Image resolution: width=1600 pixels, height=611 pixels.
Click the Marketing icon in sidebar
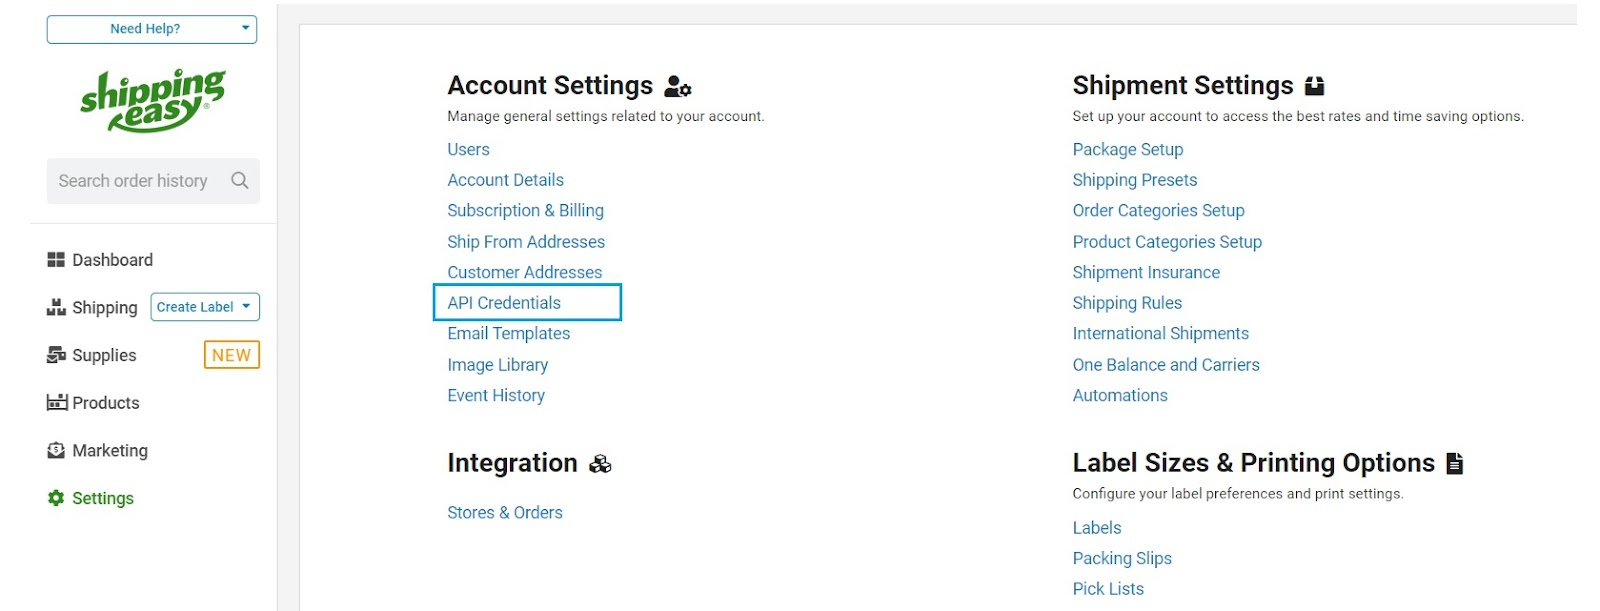(x=56, y=450)
